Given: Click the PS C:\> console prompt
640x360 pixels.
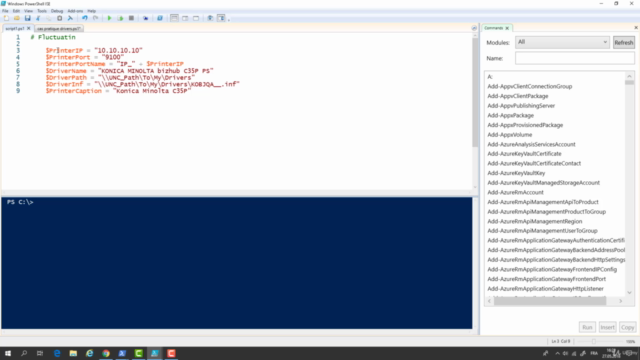Looking at the screenshot, I should tap(20, 202).
